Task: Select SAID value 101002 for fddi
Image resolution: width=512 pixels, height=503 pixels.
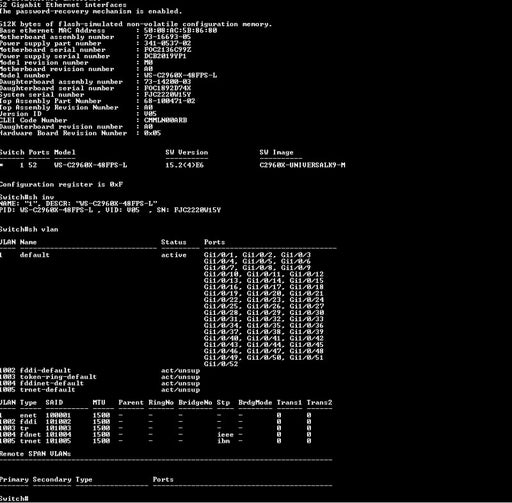Action: pos(58,422)
